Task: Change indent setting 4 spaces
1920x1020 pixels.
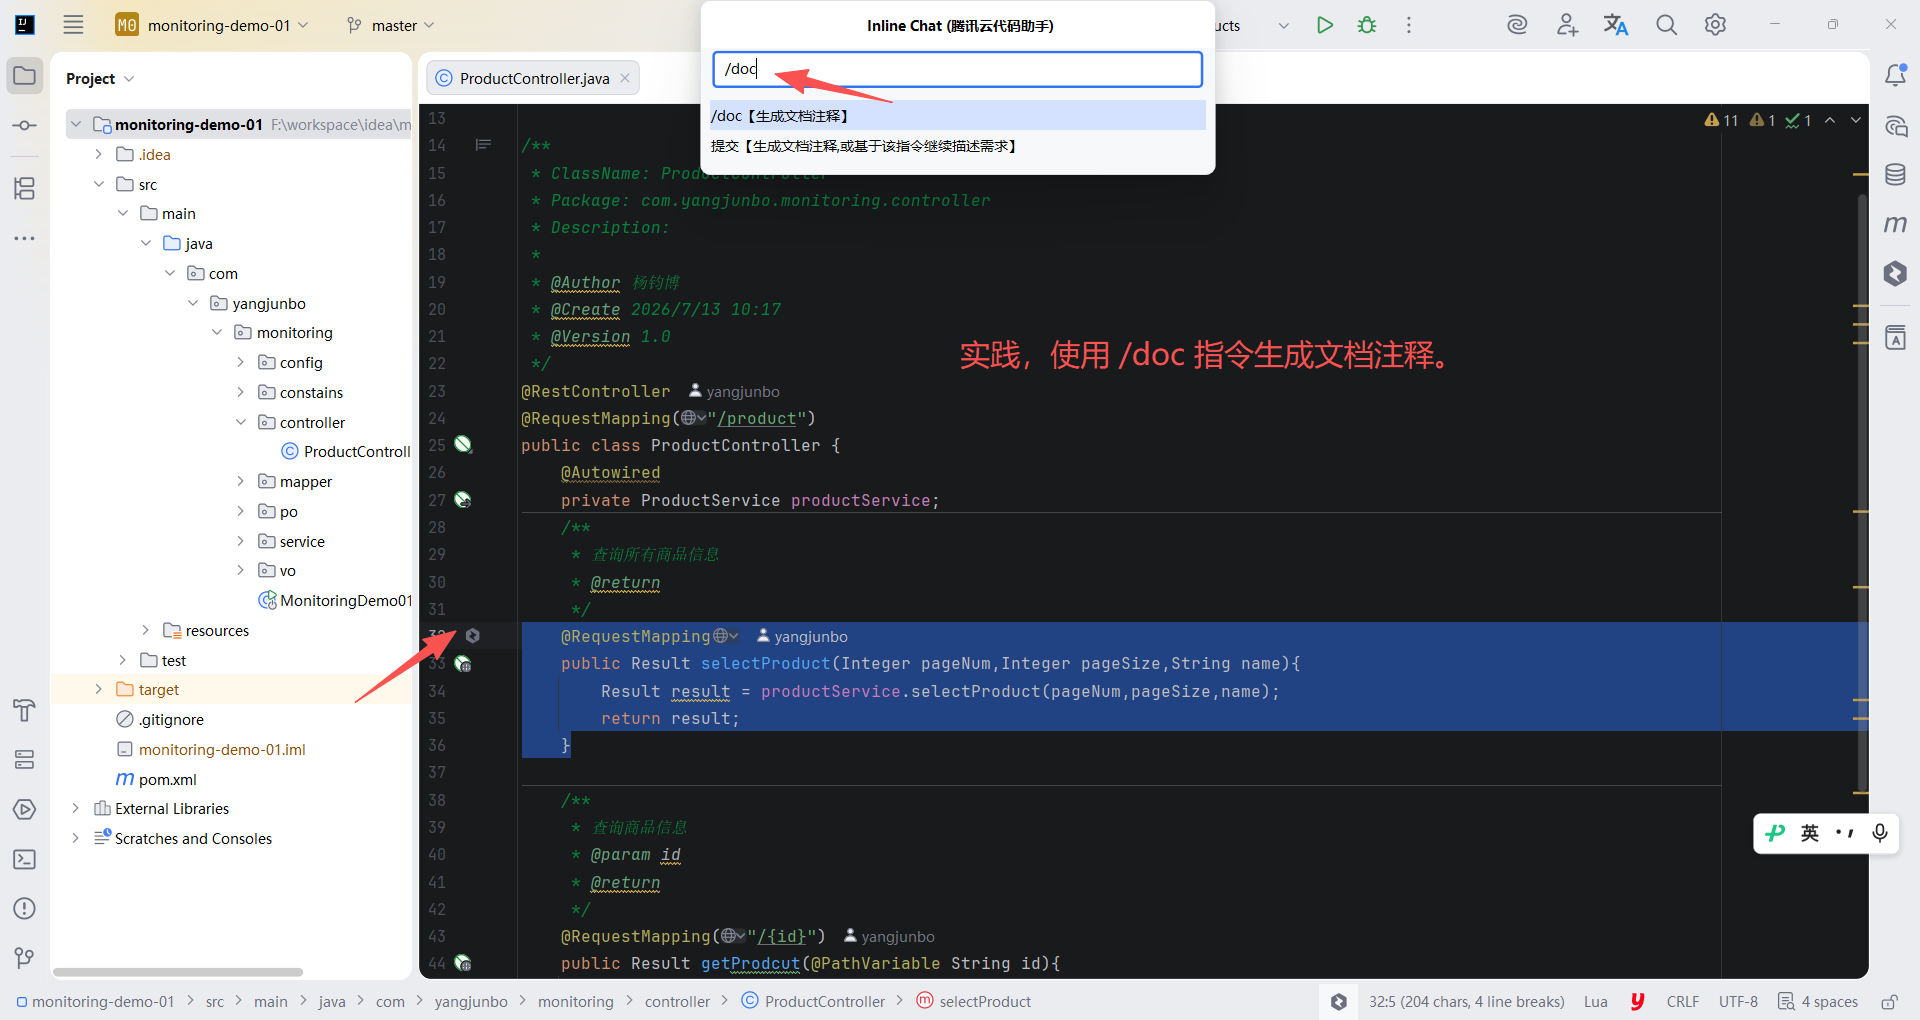Action: (1818, 1002)
